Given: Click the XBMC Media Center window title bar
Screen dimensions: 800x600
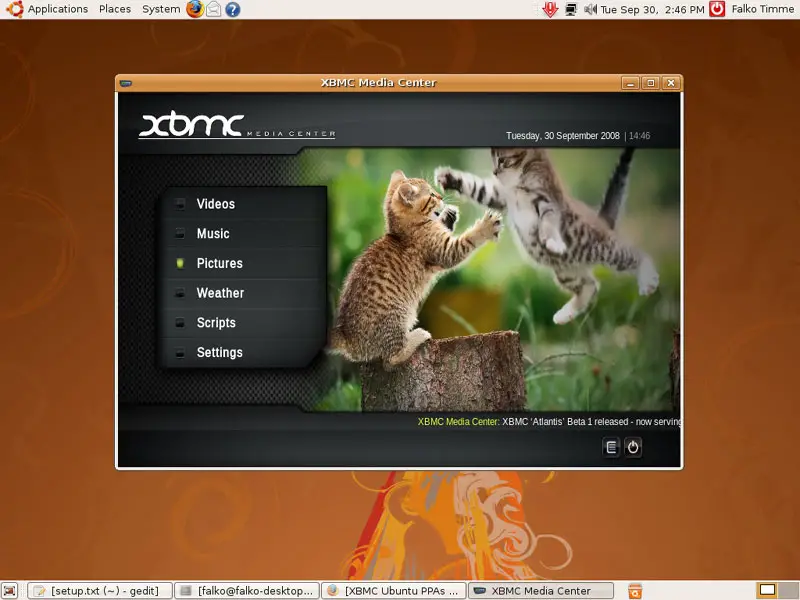Looking at the screenshot, I should [x=378, y=83].
